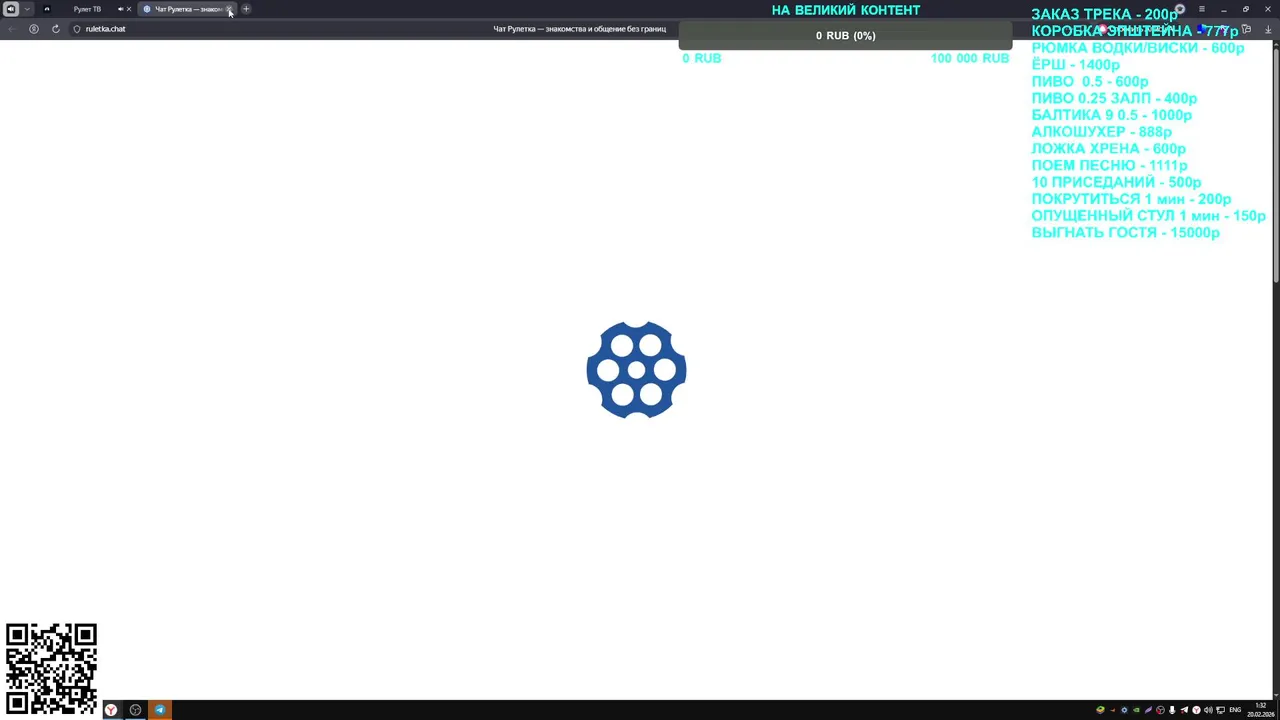Click the 'ЛОЖКА ХРЕНА - 600р' text
This screenshot has width=1280, height=720.
pyautogui.click(x=1108, y=149)
